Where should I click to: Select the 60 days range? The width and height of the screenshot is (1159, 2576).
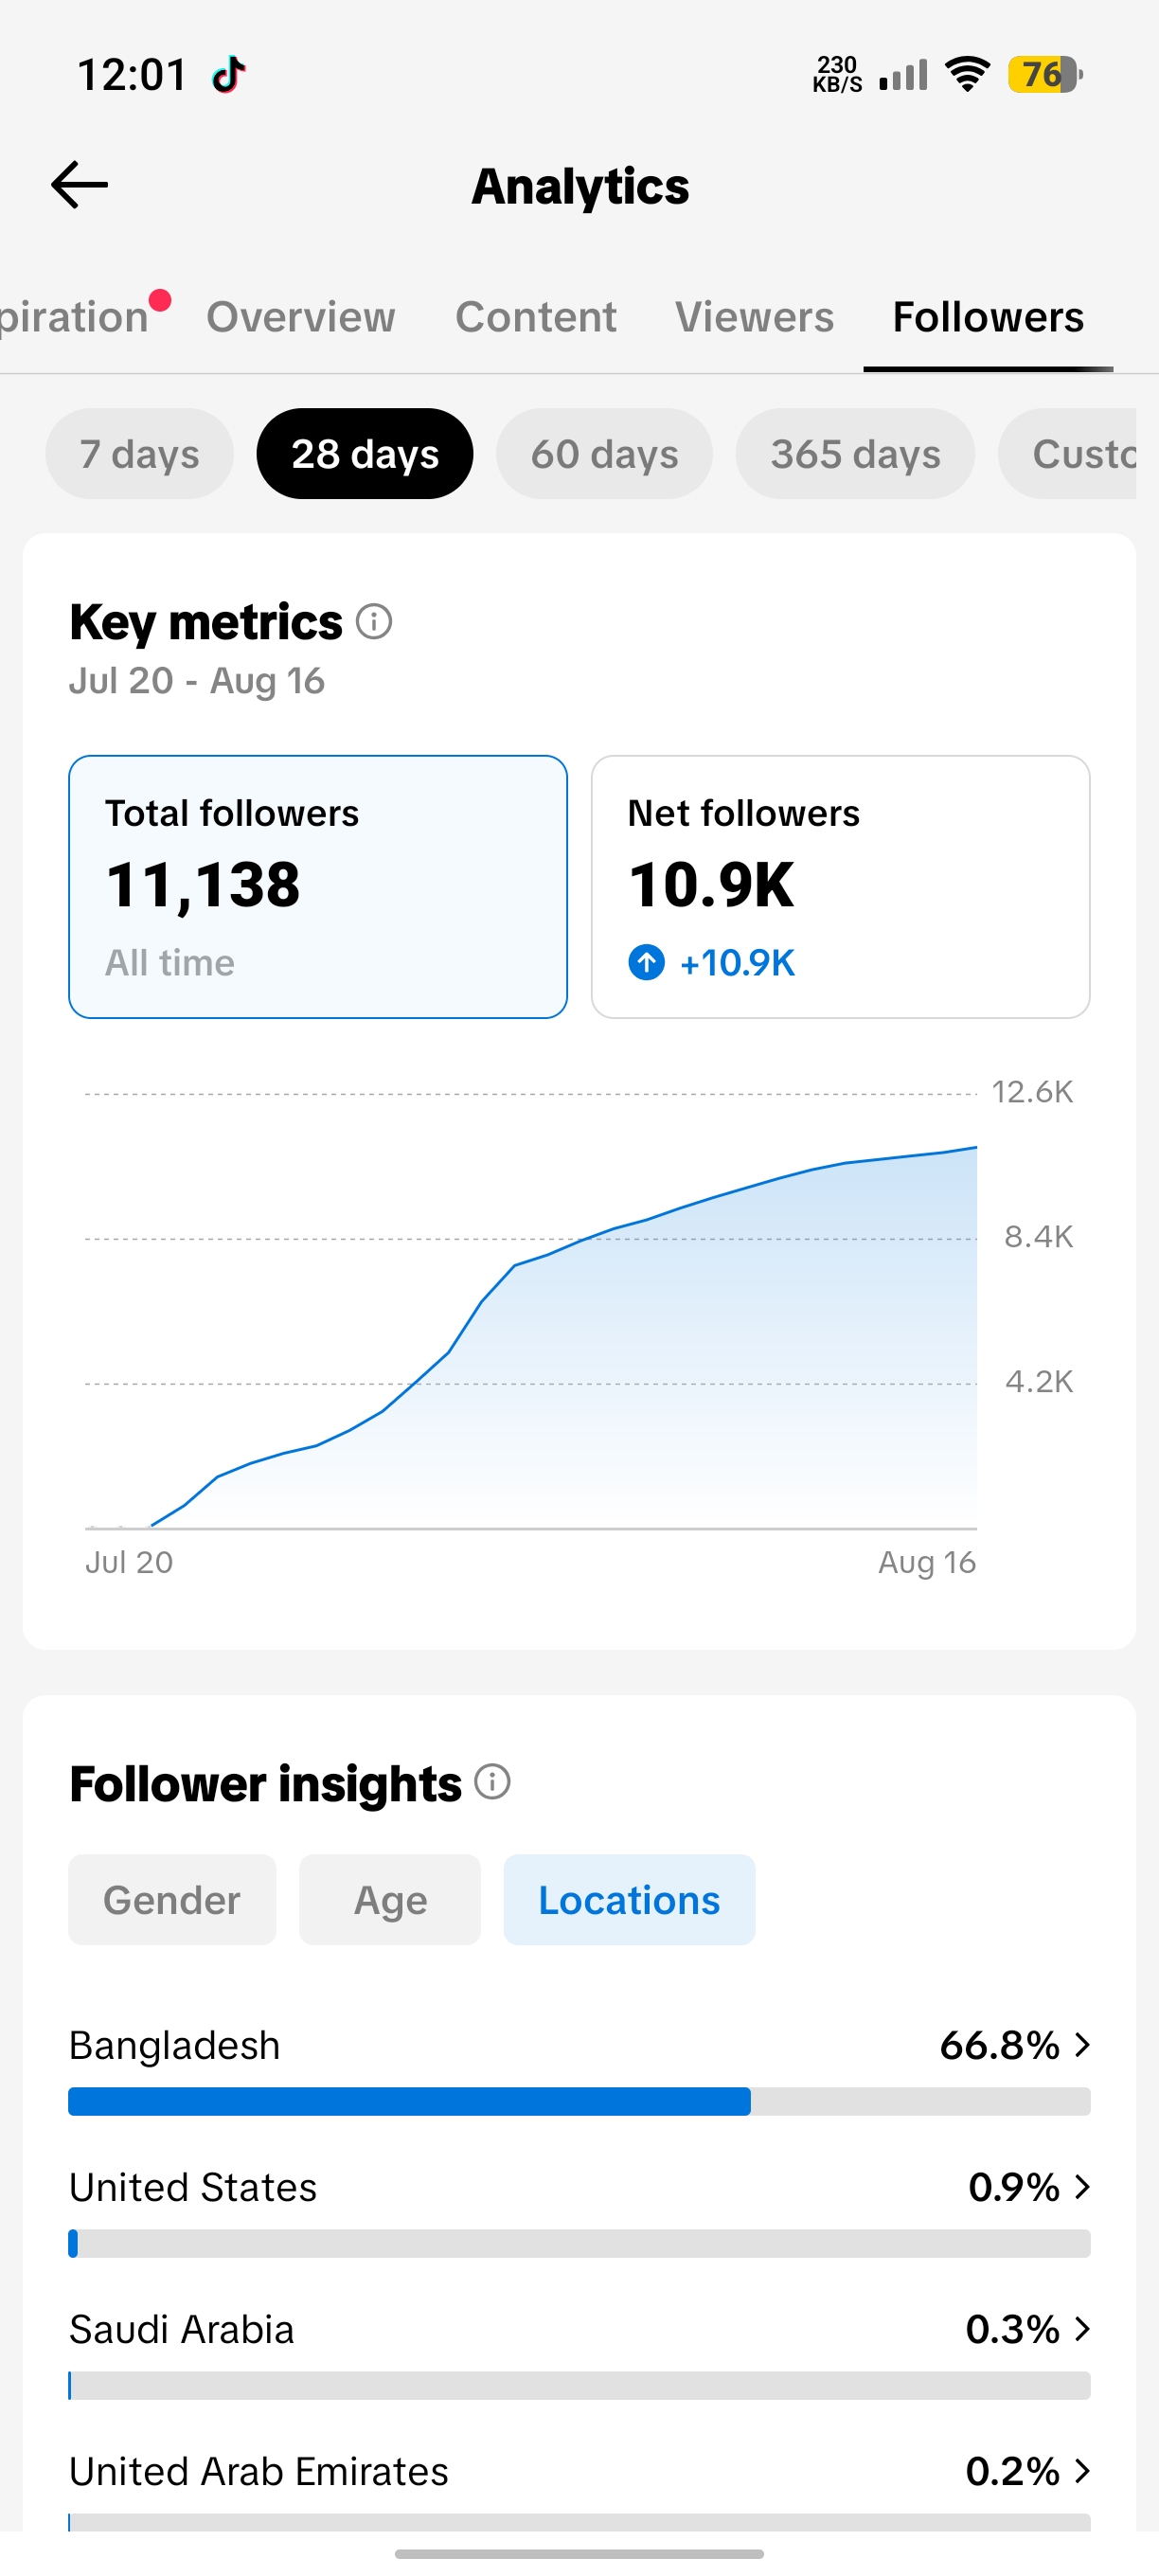click(x=605, y=454)
